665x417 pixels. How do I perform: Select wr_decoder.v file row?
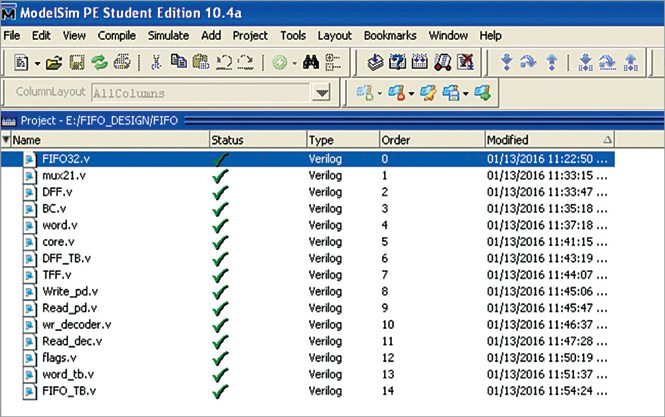tap(76, 325)
